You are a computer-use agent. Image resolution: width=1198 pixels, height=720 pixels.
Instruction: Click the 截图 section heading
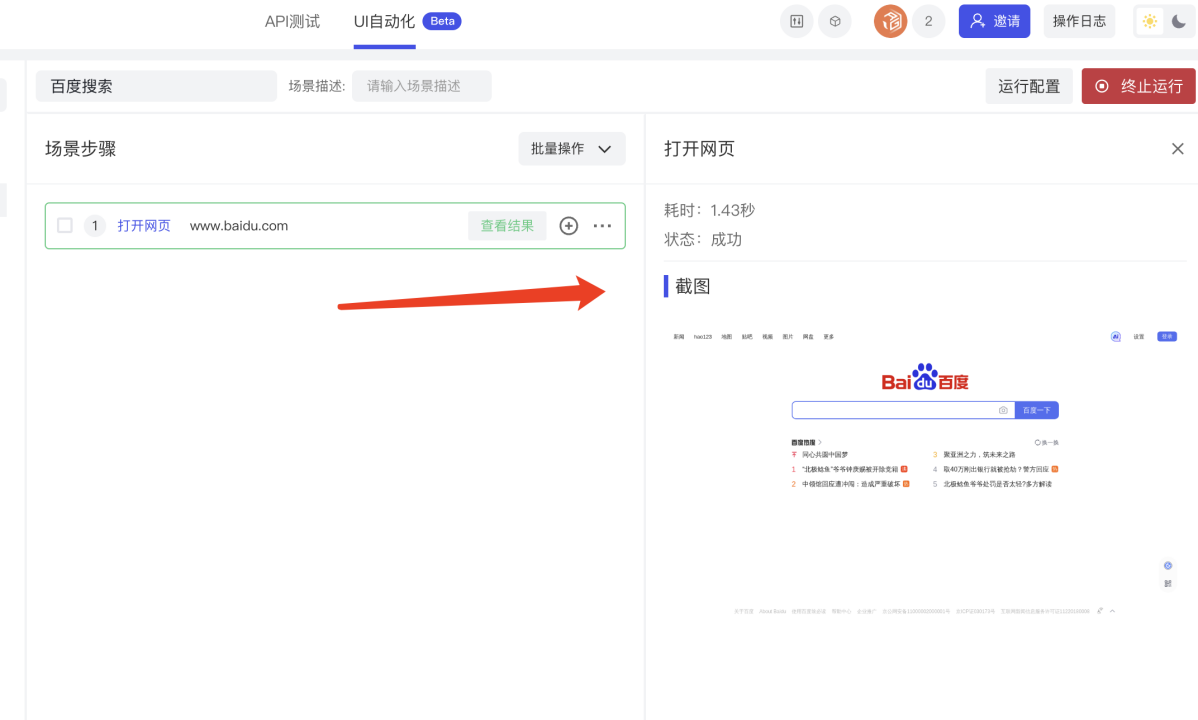pyautogui.click(x=692, y=287)
